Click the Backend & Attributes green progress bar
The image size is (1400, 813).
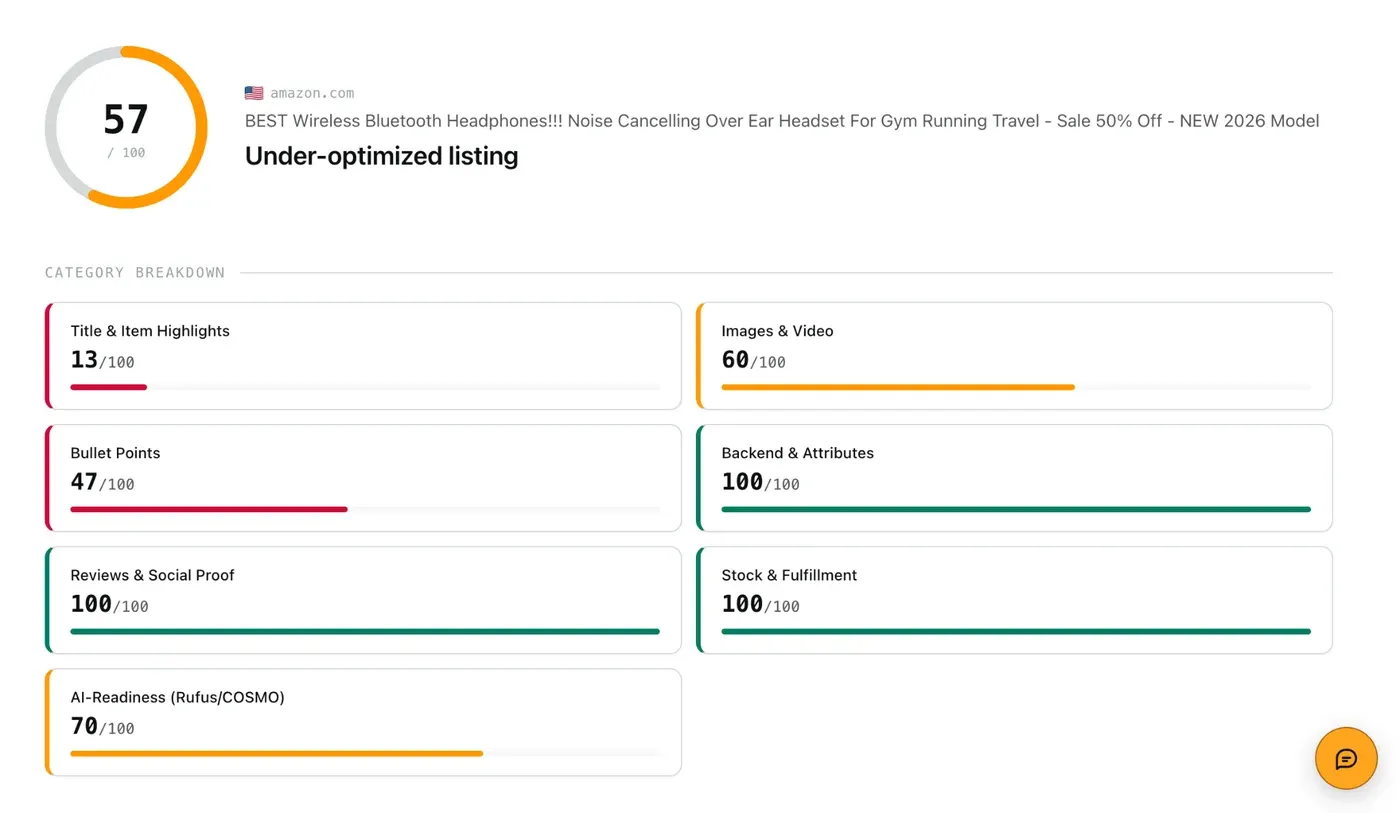[1016, 509]
